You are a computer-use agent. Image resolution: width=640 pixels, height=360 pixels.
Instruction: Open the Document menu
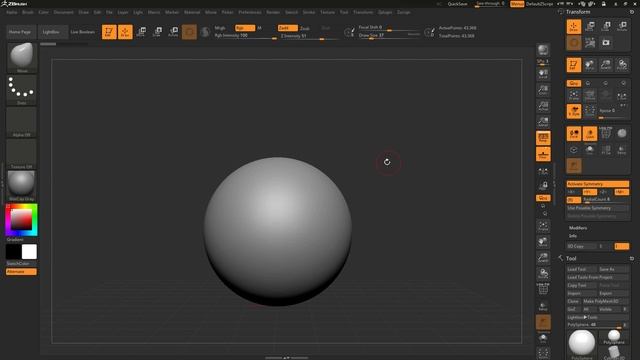click(x=64, y=12)
